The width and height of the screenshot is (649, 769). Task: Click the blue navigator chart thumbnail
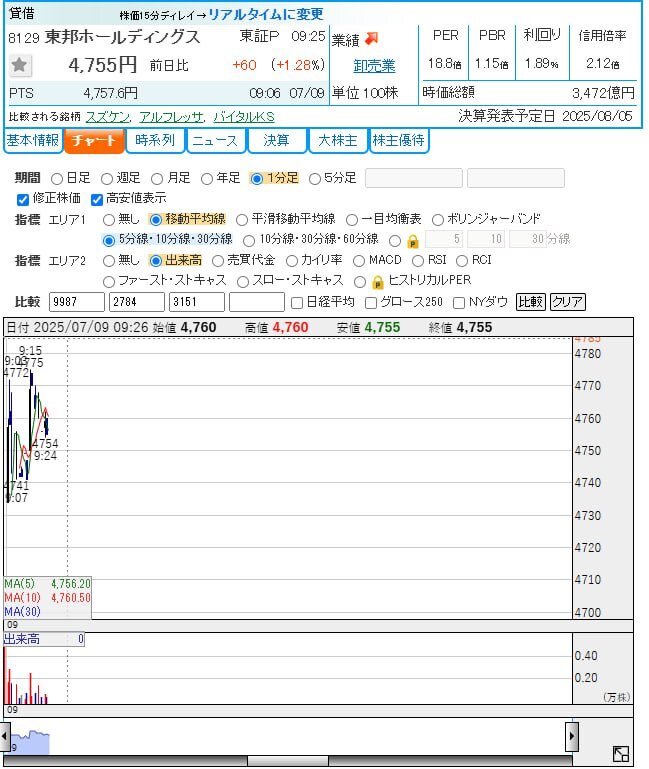tap(30, 742)
